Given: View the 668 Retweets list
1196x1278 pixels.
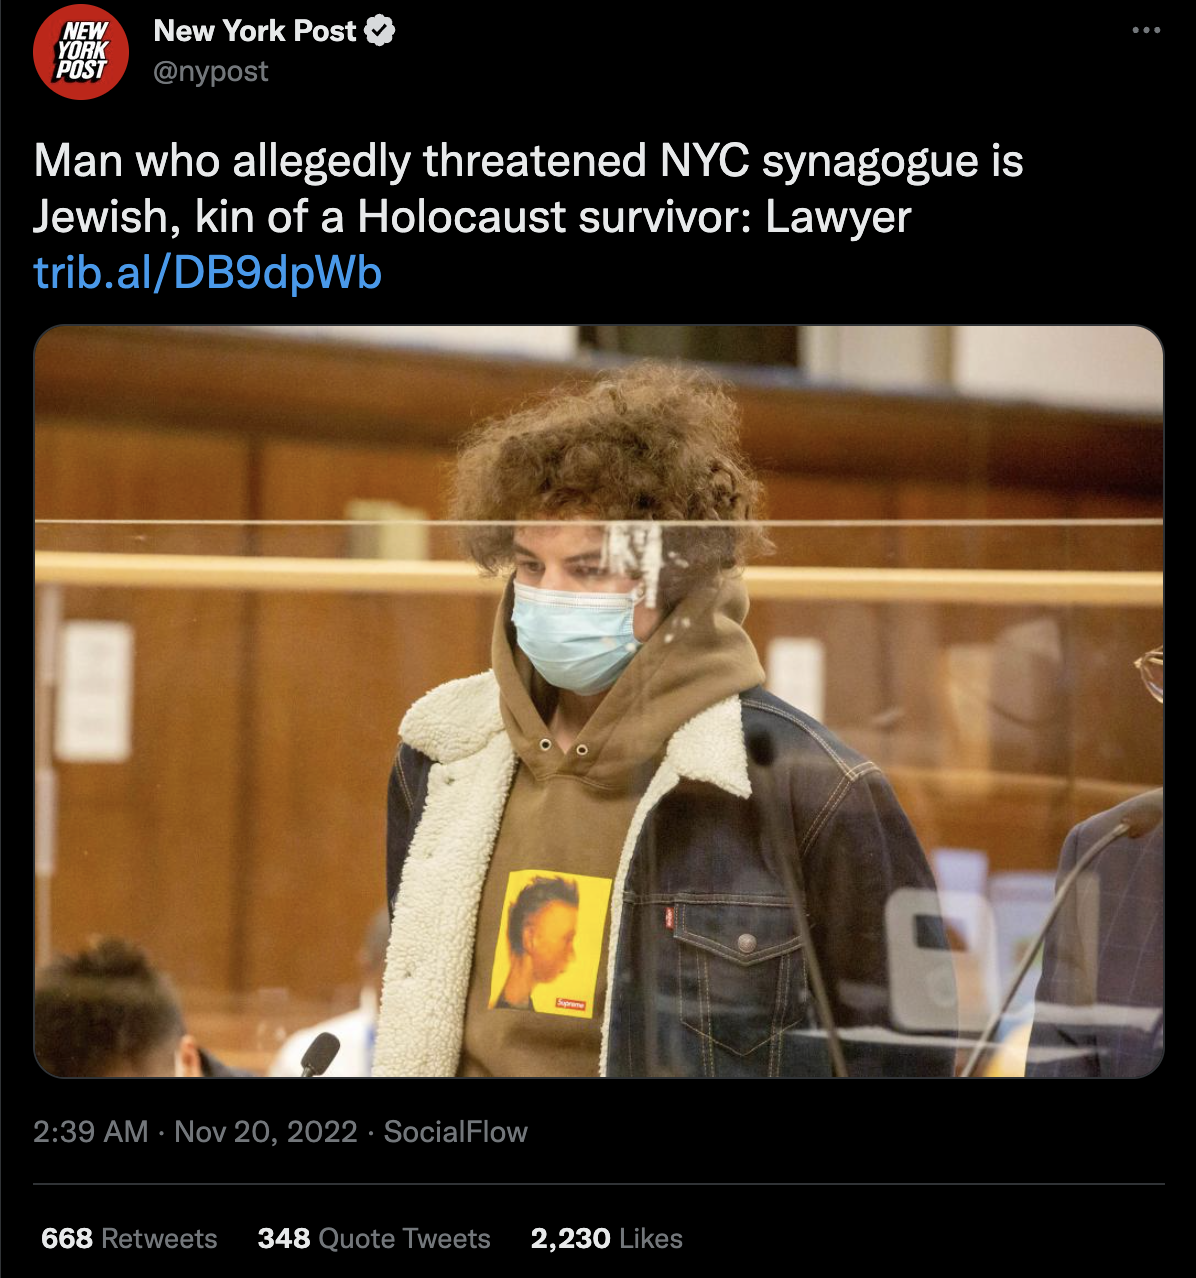Looking at the screenshot, I should tap(129, 1238).
